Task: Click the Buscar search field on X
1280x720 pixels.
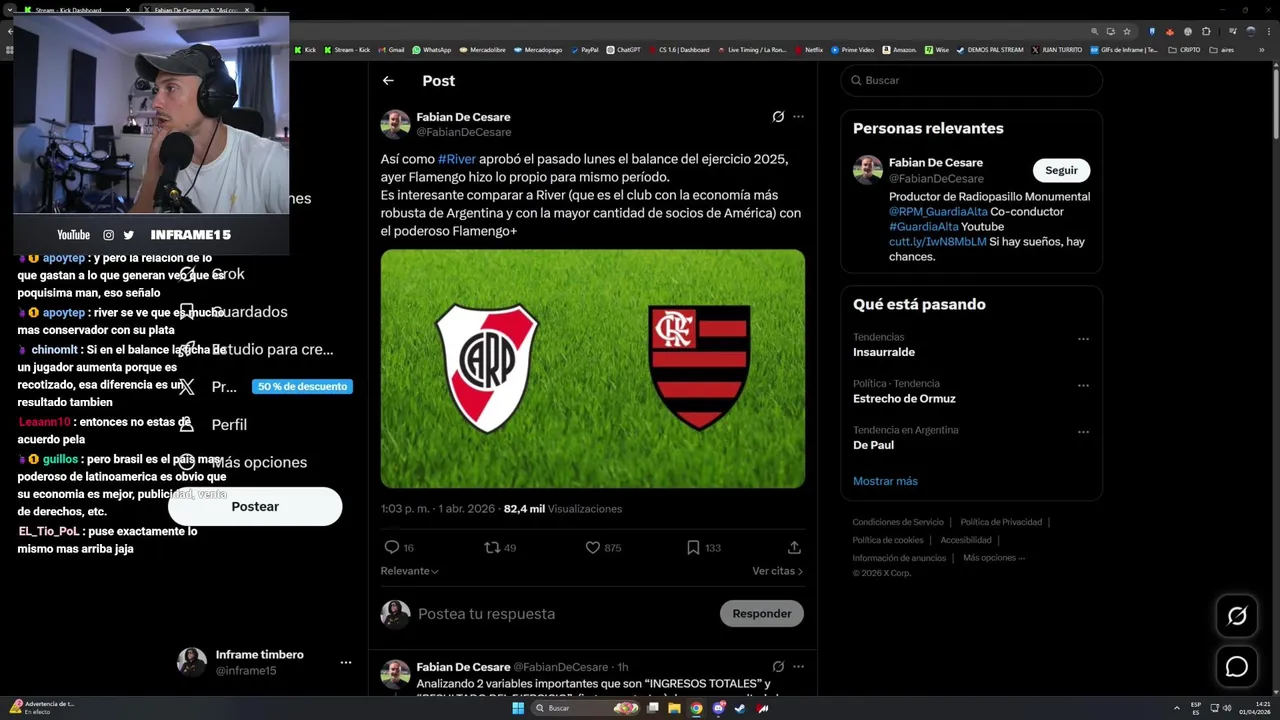Action: tap(971, 80)
